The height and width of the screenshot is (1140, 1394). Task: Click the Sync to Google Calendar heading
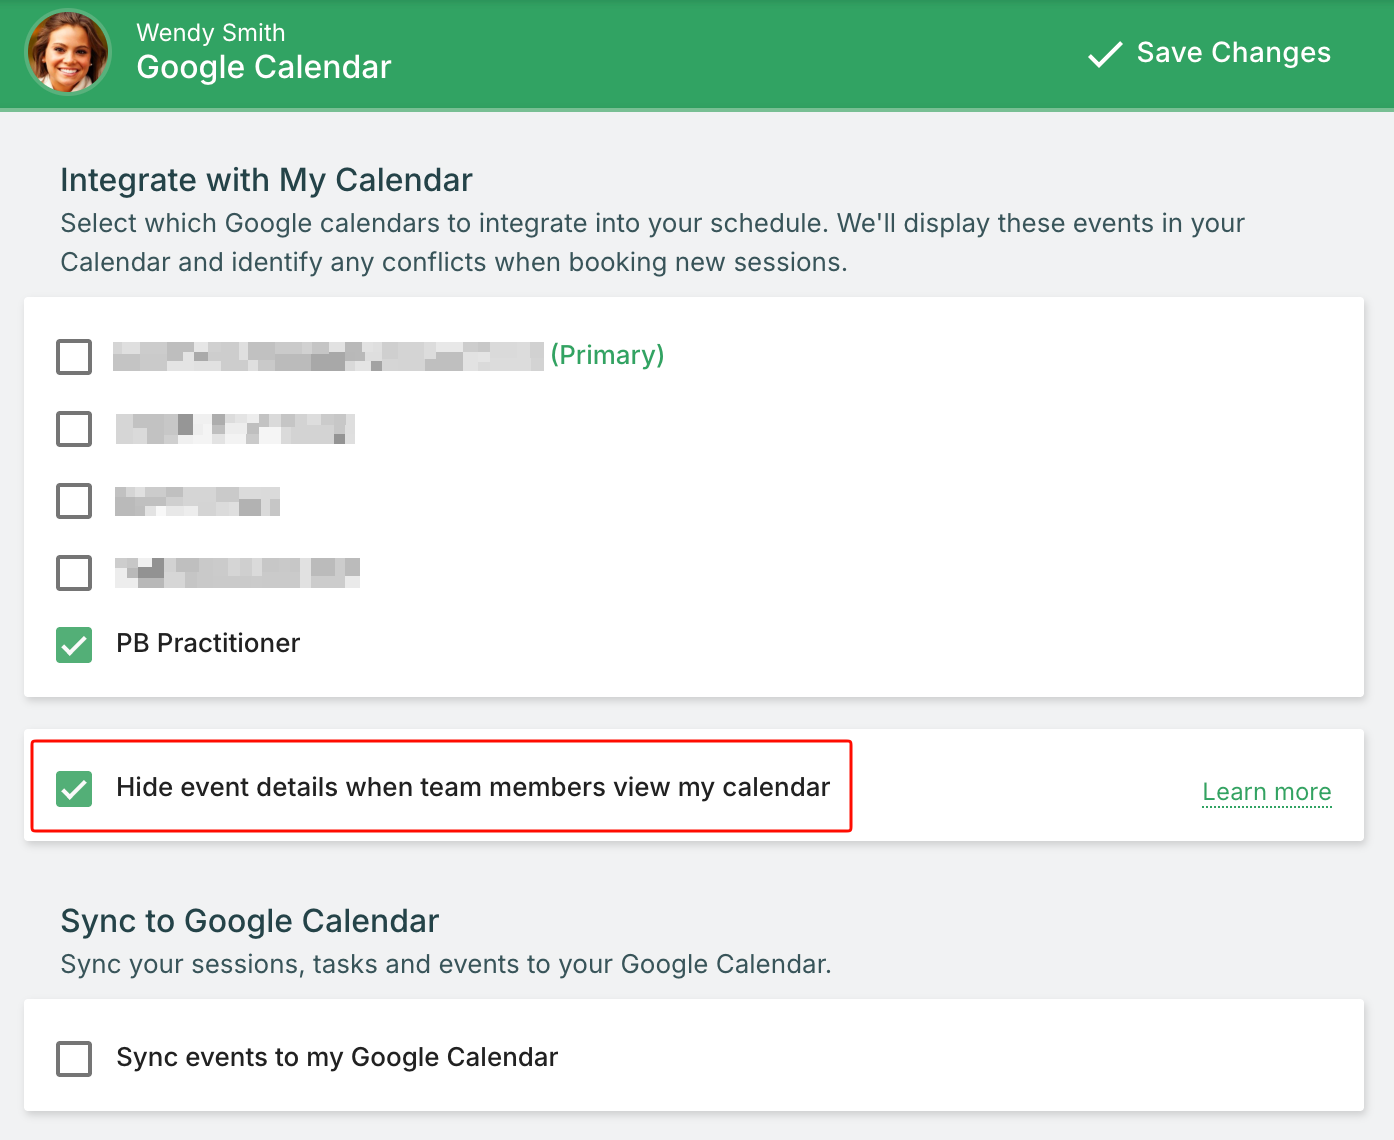click(x=250, y=921)
